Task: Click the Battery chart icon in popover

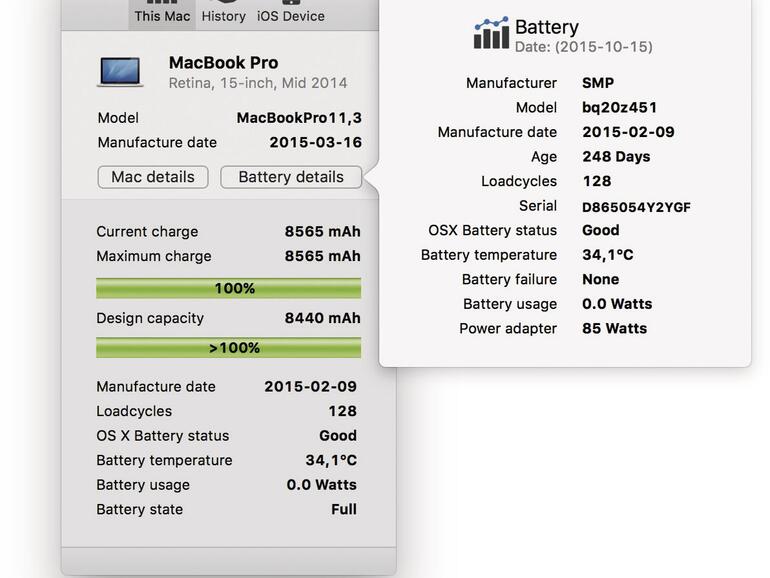Action: (x=491, y=33)
